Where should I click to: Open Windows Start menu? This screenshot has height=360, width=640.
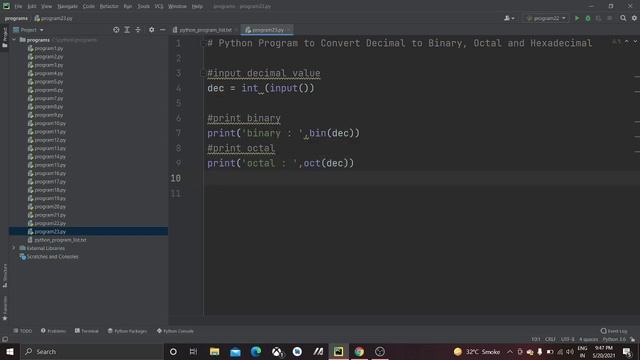point(10,351)
